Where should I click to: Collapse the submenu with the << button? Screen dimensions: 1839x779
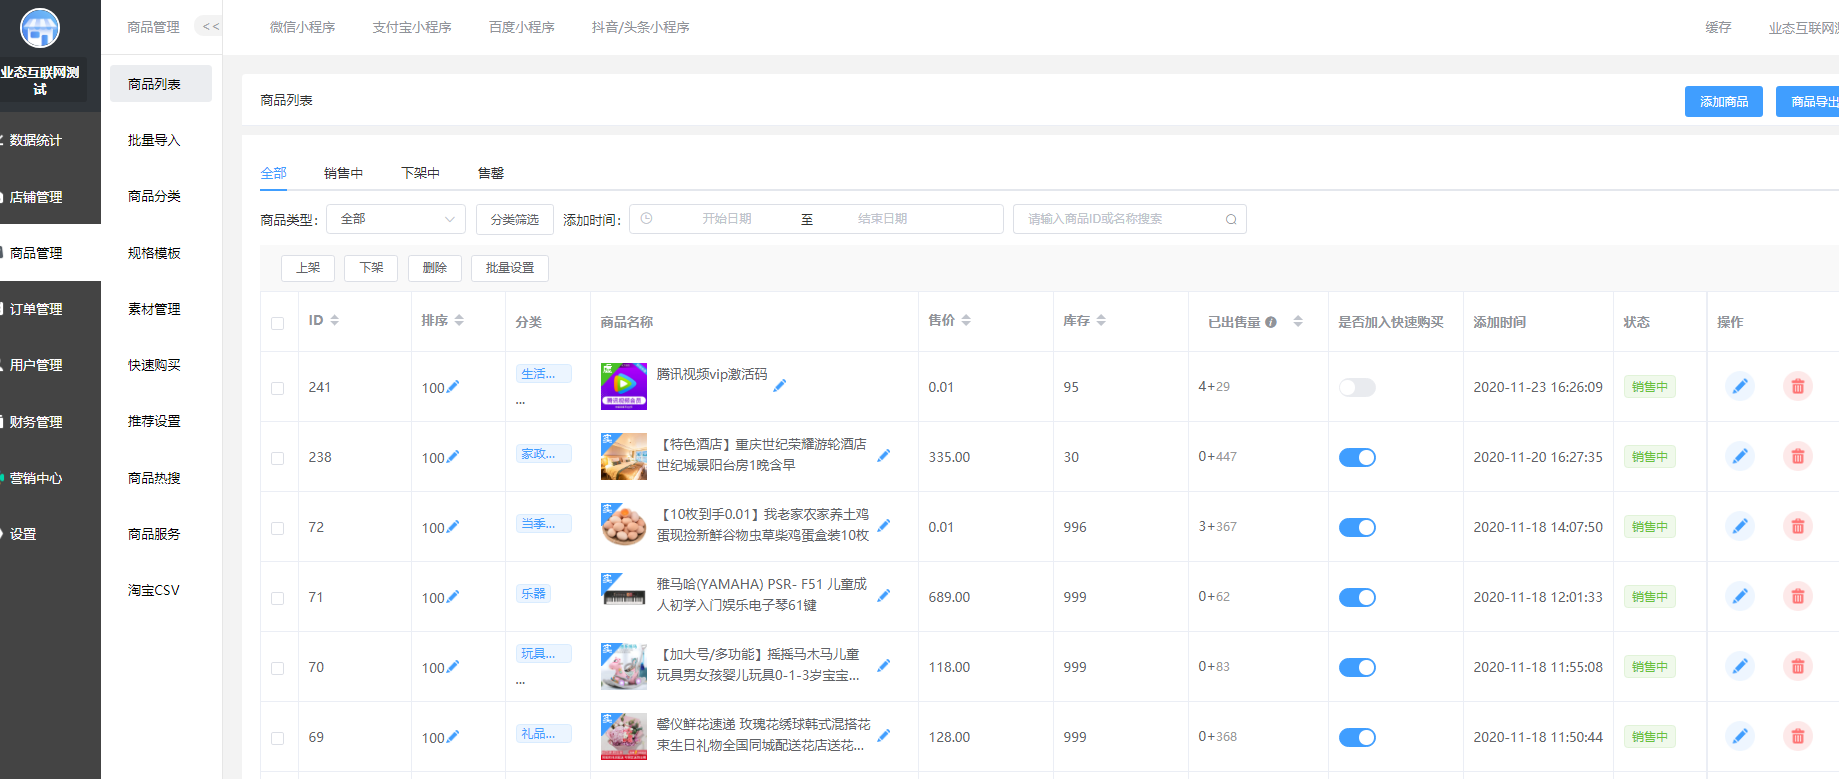[x=210, y=27]
